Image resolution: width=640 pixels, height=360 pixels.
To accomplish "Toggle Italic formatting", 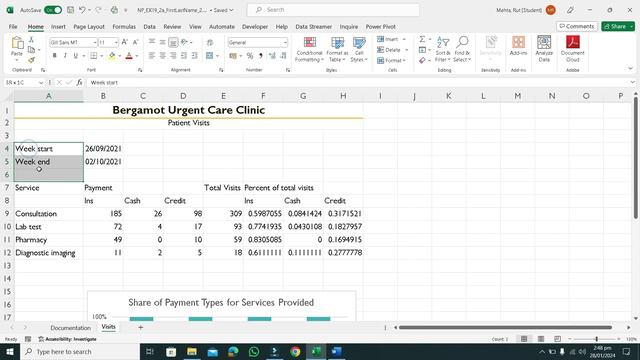I will coord(65,56).
